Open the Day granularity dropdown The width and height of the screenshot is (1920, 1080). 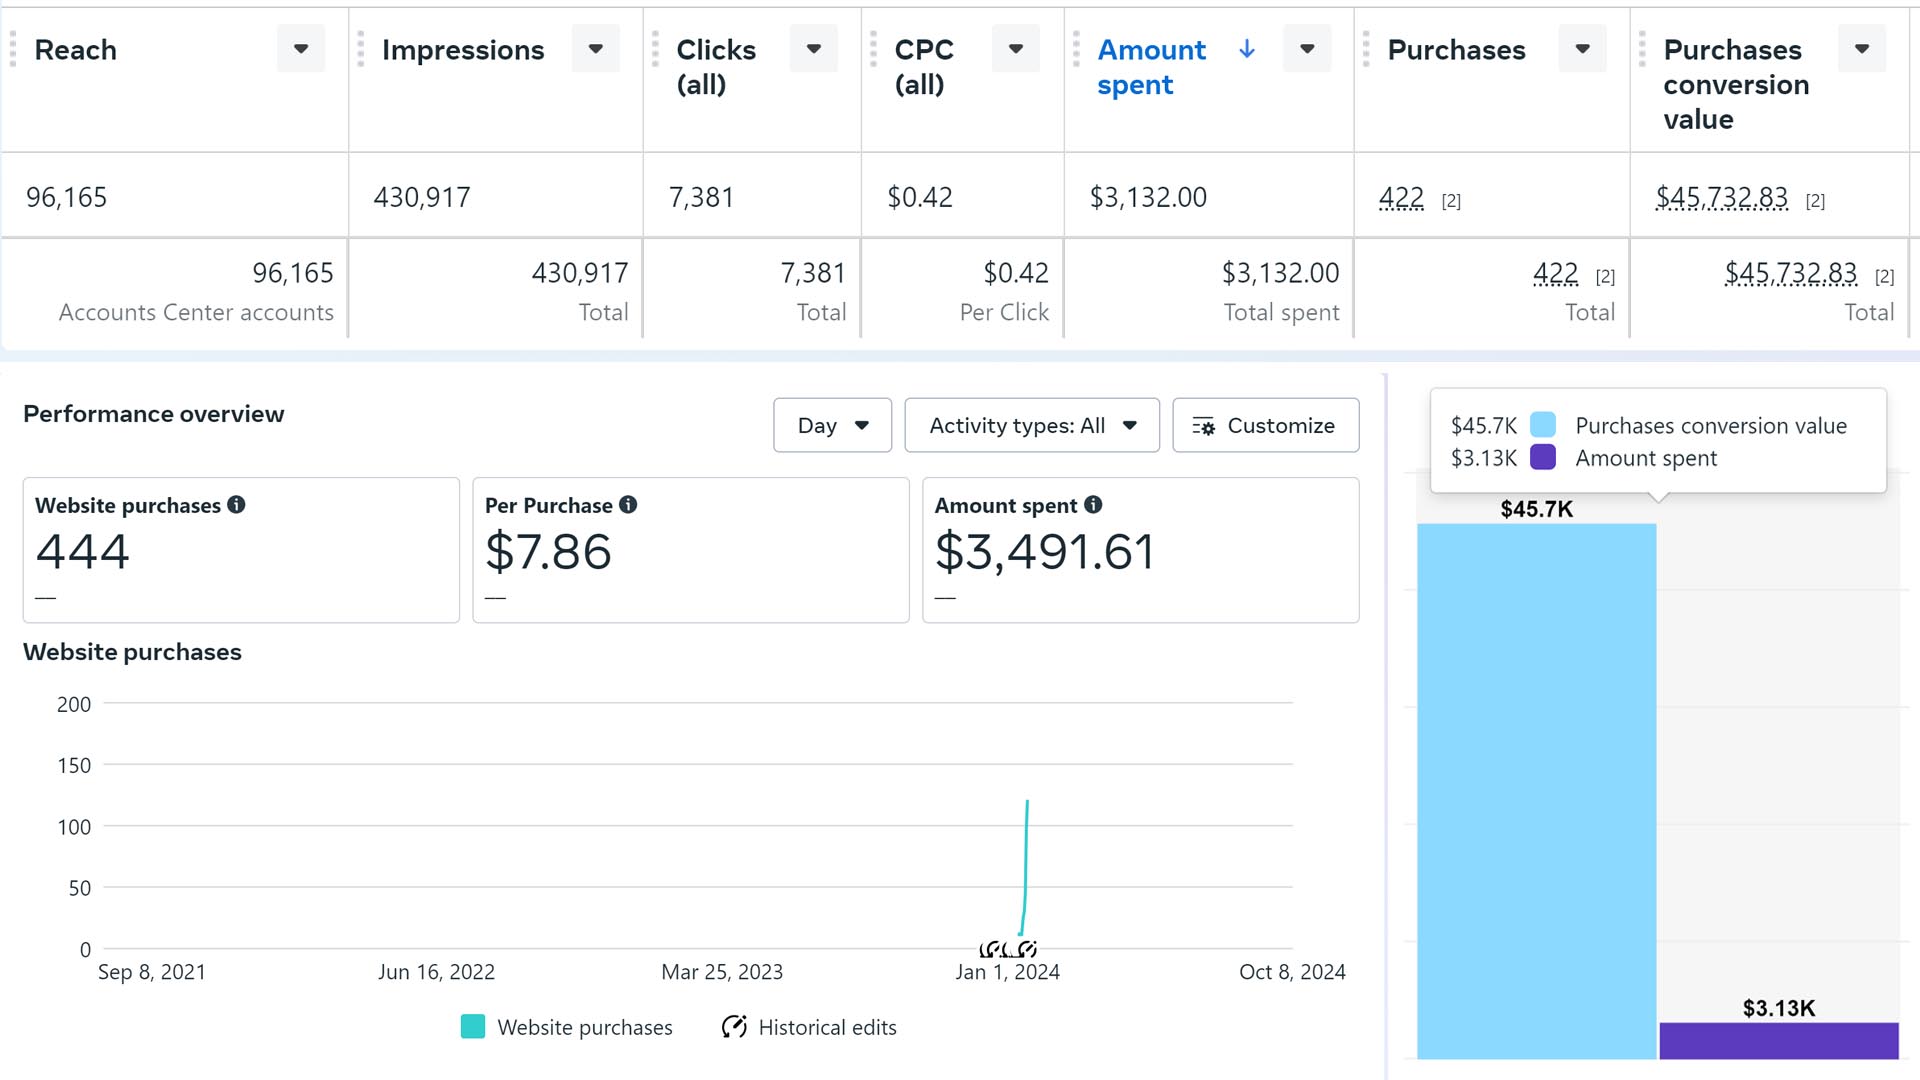[832, 425]
